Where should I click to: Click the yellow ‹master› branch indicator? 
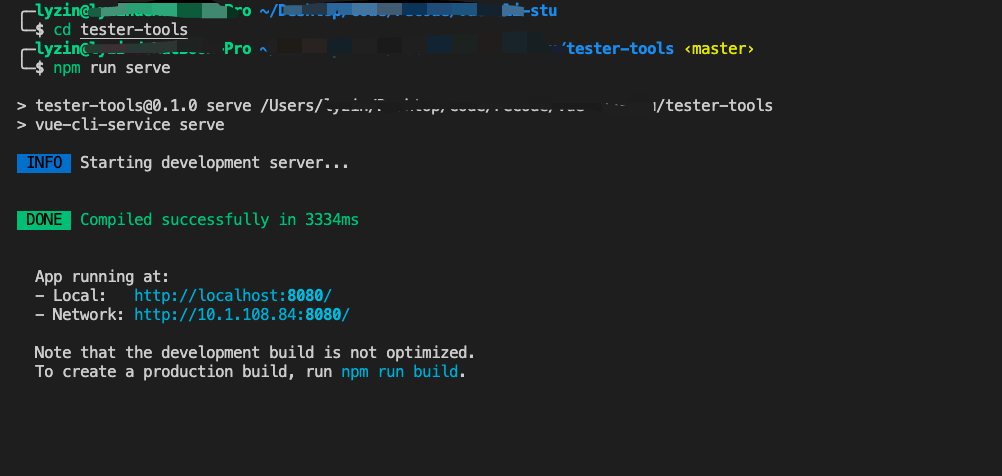[x=719, y=49]
